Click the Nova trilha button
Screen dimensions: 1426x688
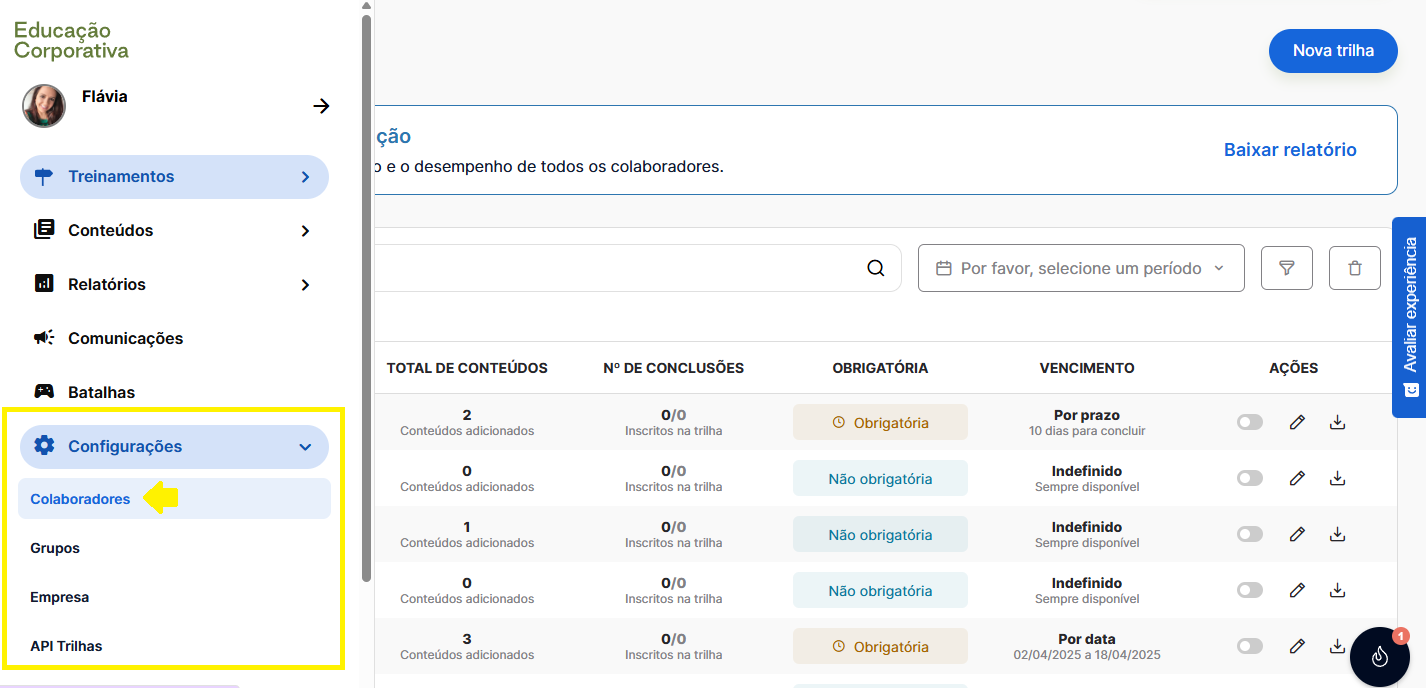tap(1332, 50)
